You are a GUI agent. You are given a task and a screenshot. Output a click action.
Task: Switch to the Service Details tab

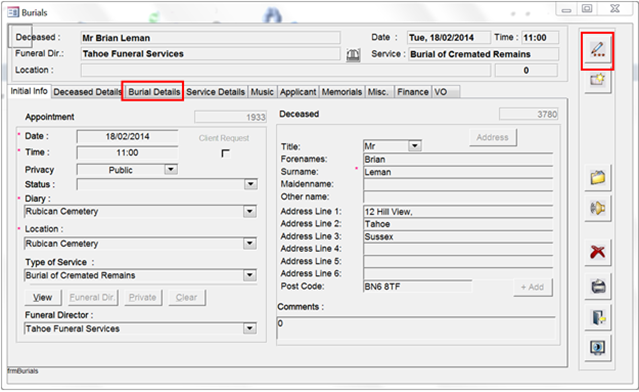tap(216, 92)
